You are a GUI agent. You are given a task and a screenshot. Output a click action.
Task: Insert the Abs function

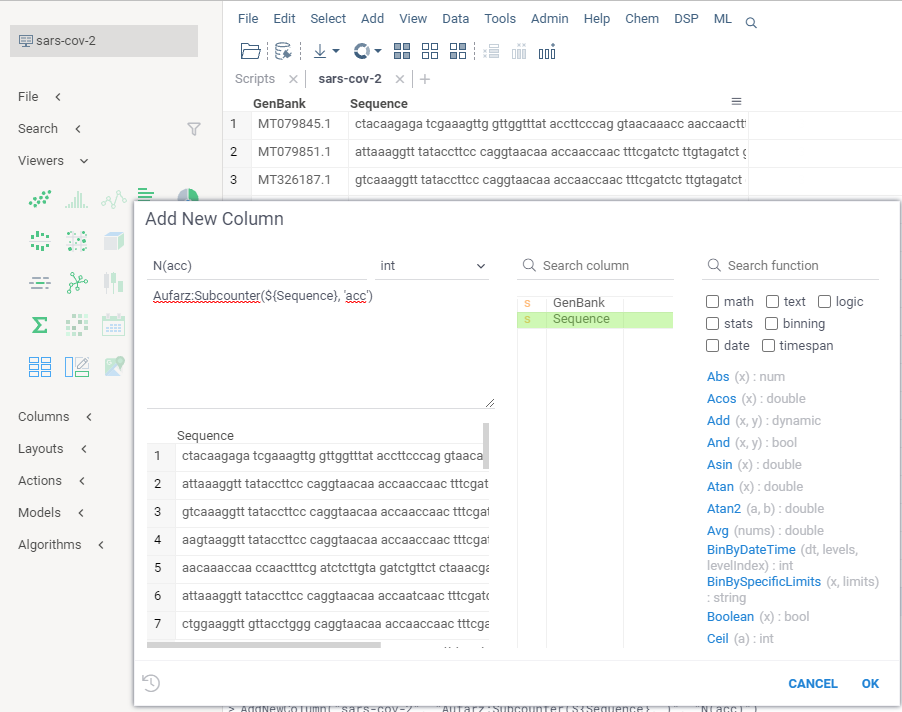[718, 377]
